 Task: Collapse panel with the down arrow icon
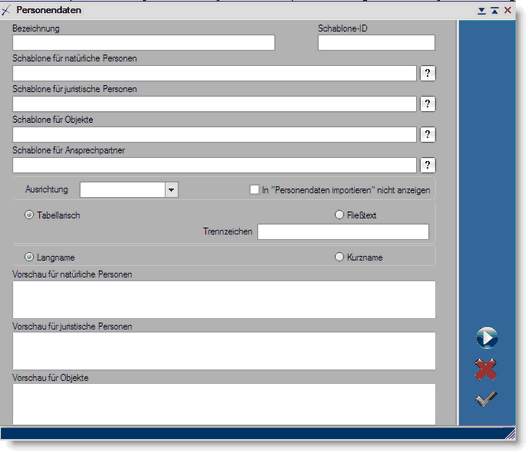482,11
